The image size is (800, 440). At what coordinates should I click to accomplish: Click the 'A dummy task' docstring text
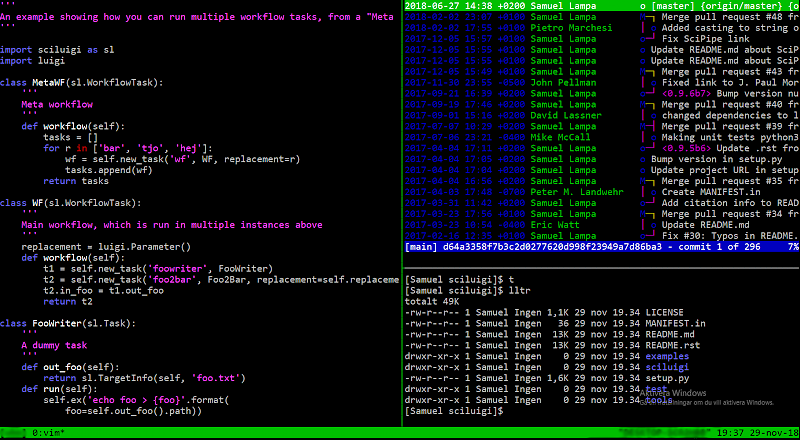54,345
